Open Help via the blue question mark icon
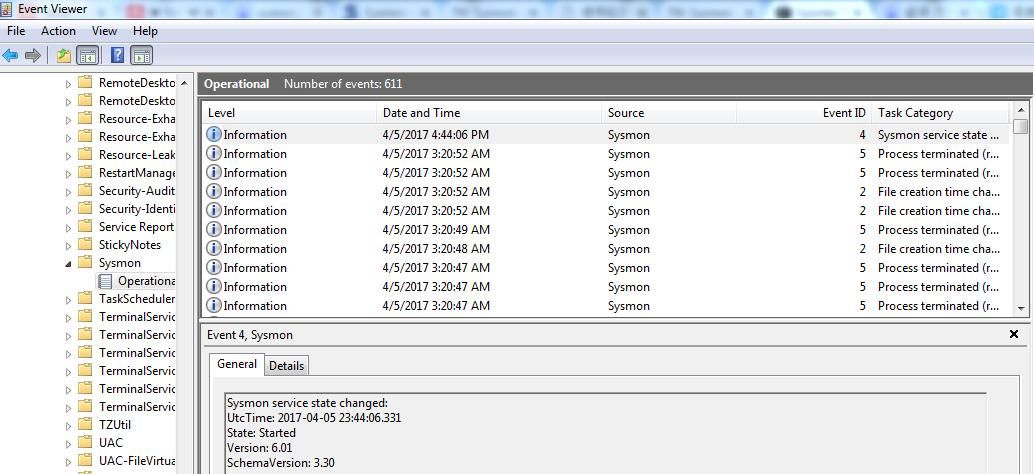The width and height of the screenshot is (1034, 474). (117, 55)
